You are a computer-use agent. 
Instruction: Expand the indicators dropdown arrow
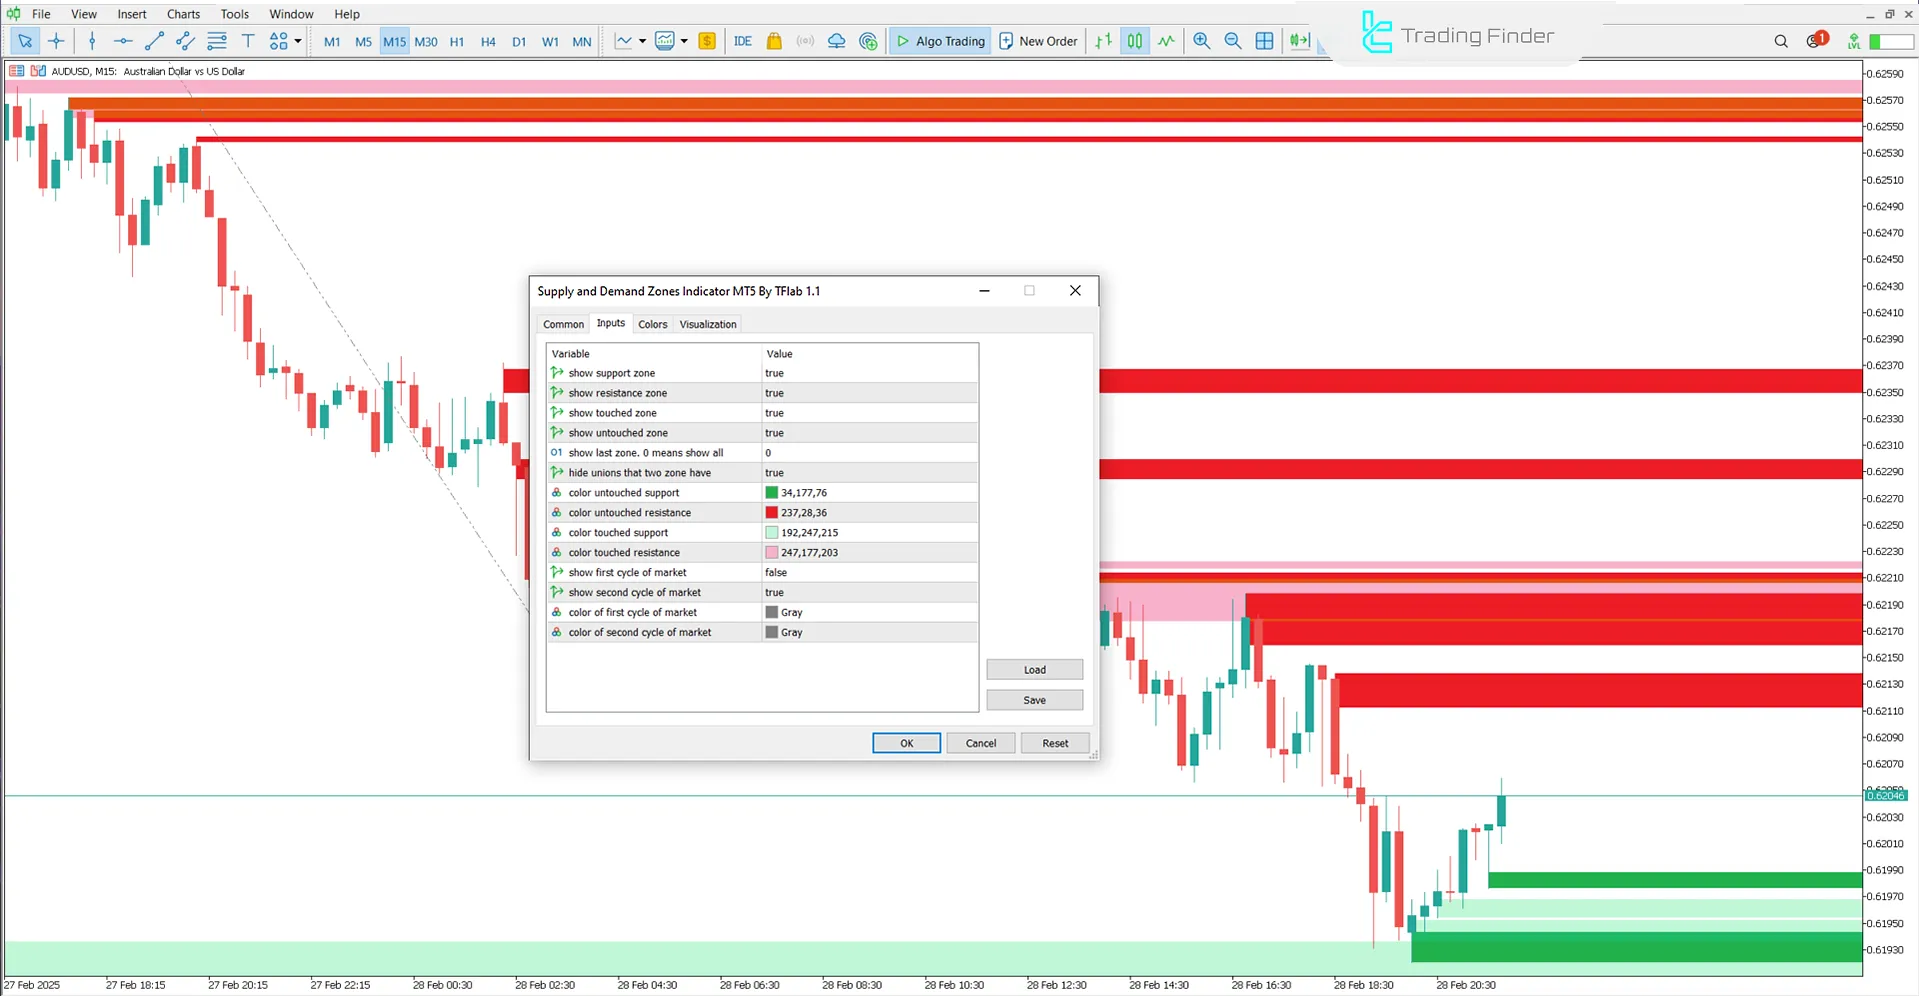685,41
